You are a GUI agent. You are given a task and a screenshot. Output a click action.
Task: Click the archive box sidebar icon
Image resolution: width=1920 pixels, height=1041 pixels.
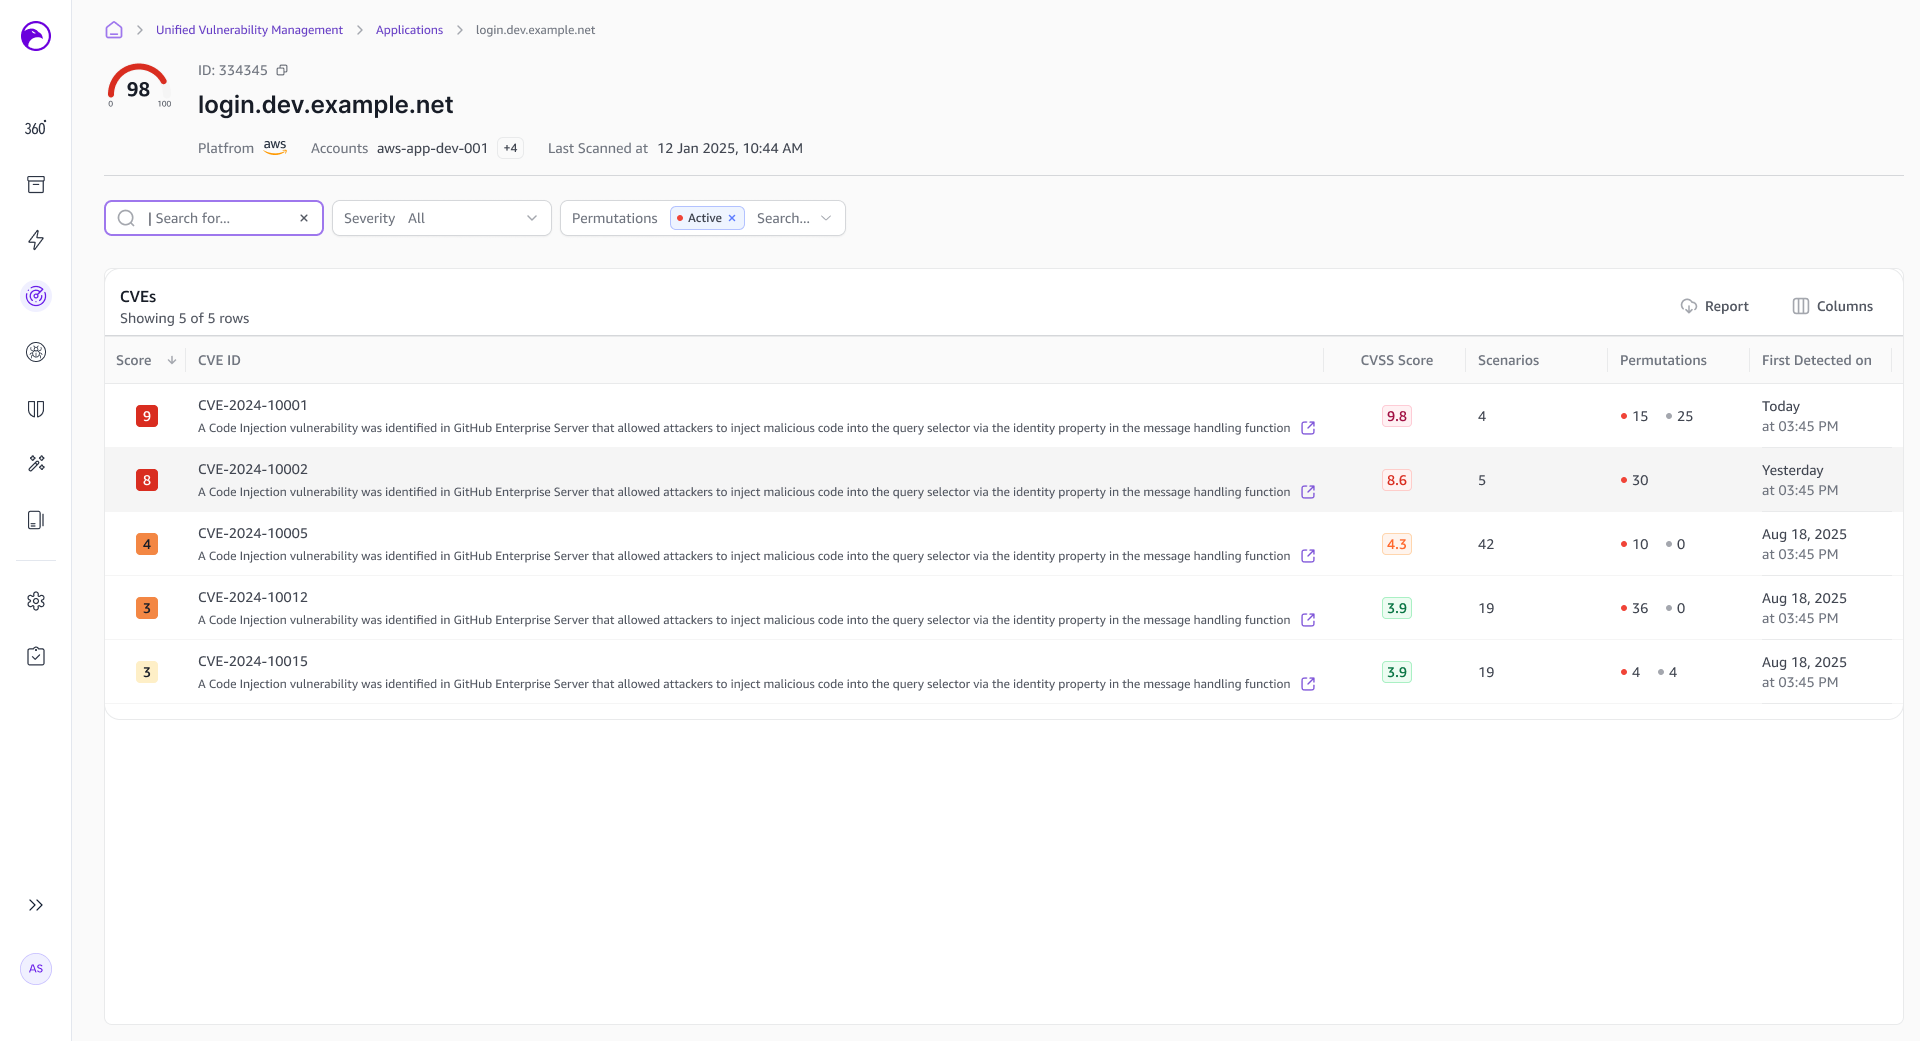36,184
